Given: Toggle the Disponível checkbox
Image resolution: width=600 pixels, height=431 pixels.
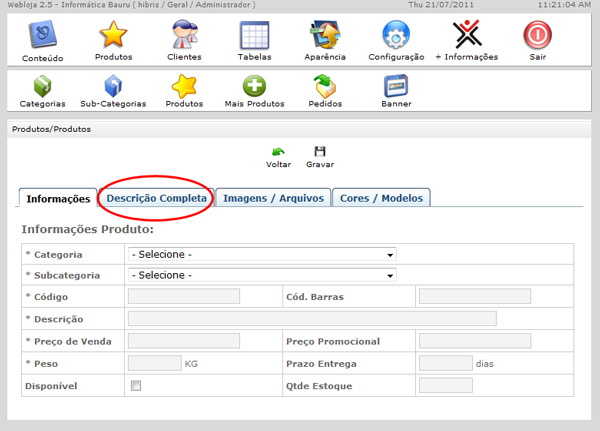Looking at the screenshot, I should point(136,386).
